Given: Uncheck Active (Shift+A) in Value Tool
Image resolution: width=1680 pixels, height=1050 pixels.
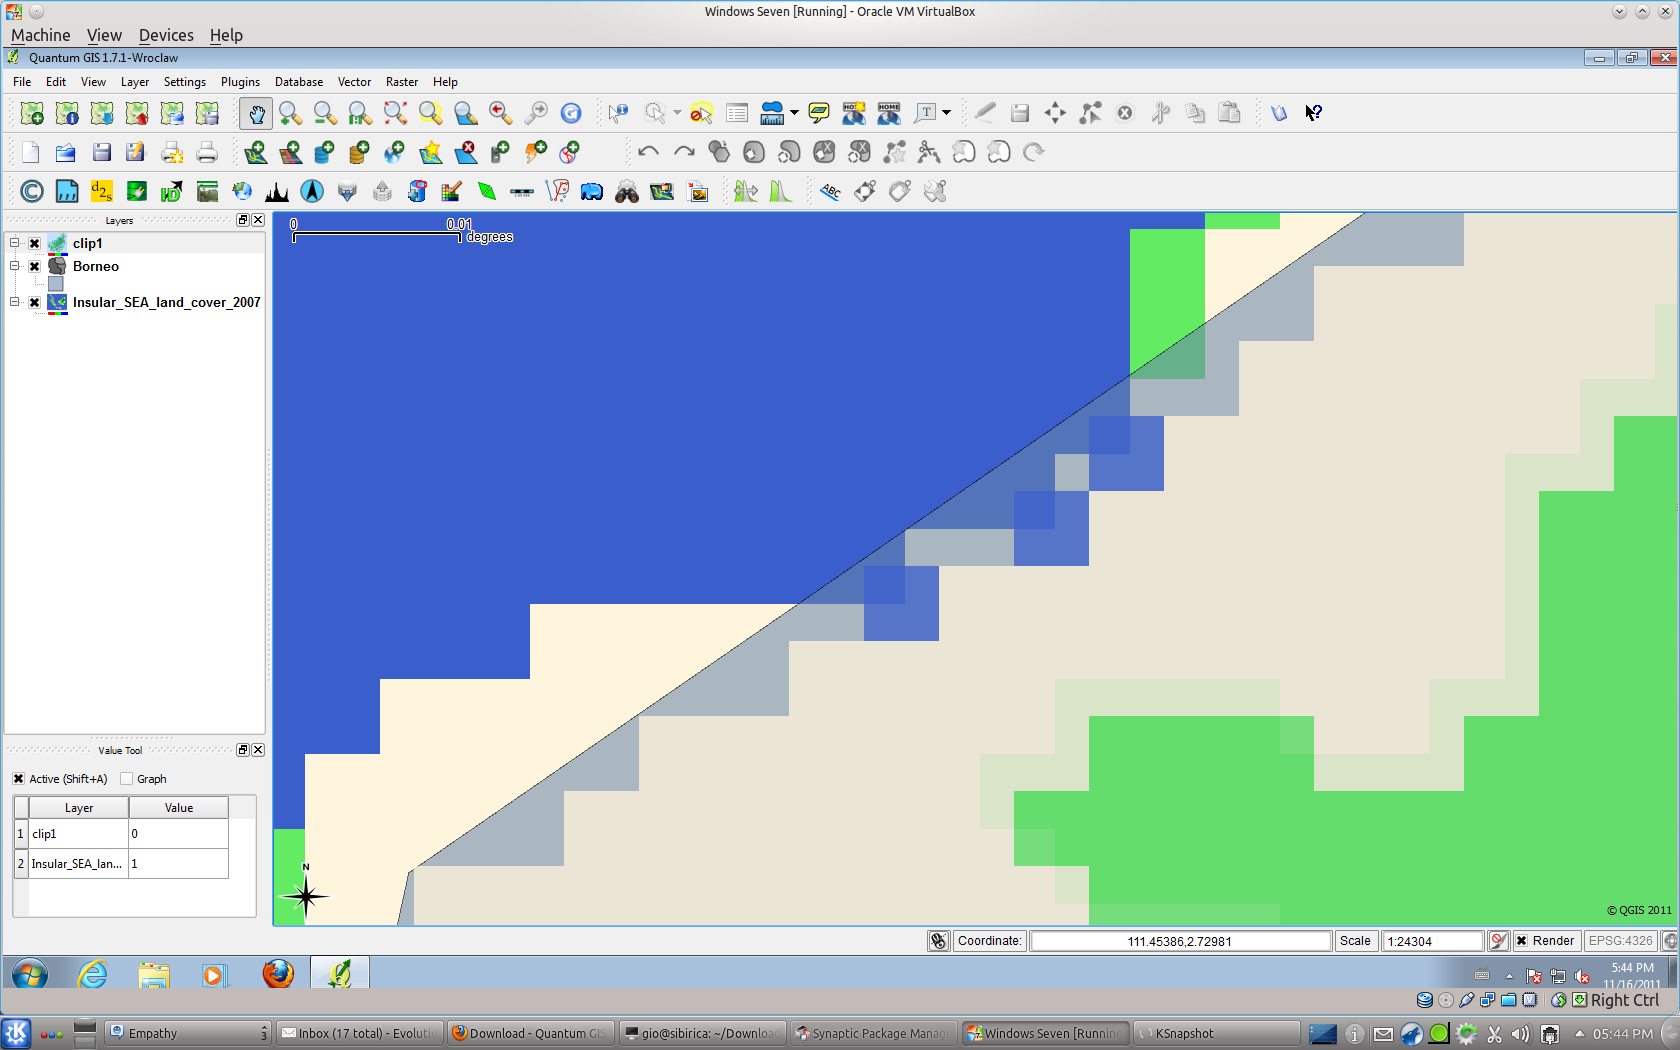Looking at the screenshot, I should coord(18,779).
